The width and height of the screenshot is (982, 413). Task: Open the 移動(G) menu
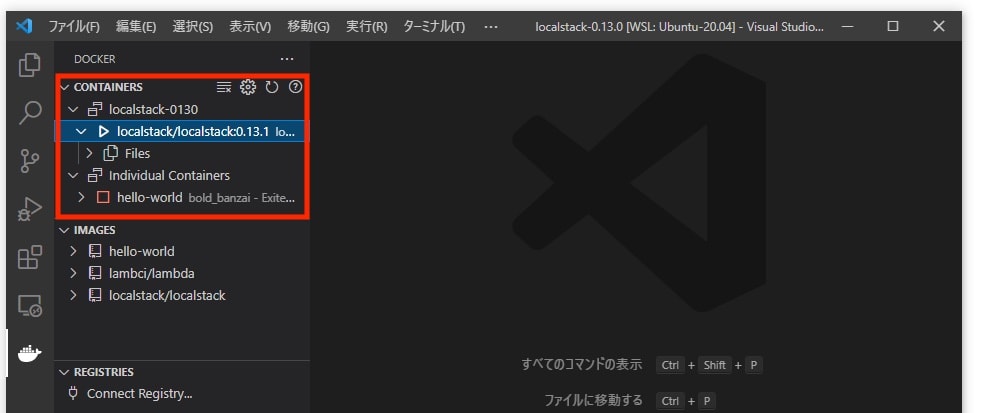308,26
